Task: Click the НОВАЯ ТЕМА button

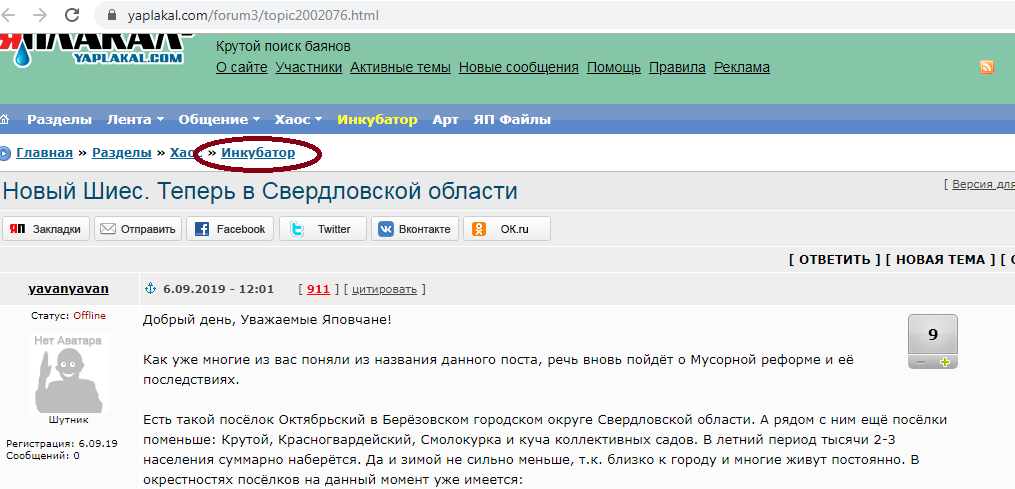Action: click(x=941, y=260)
